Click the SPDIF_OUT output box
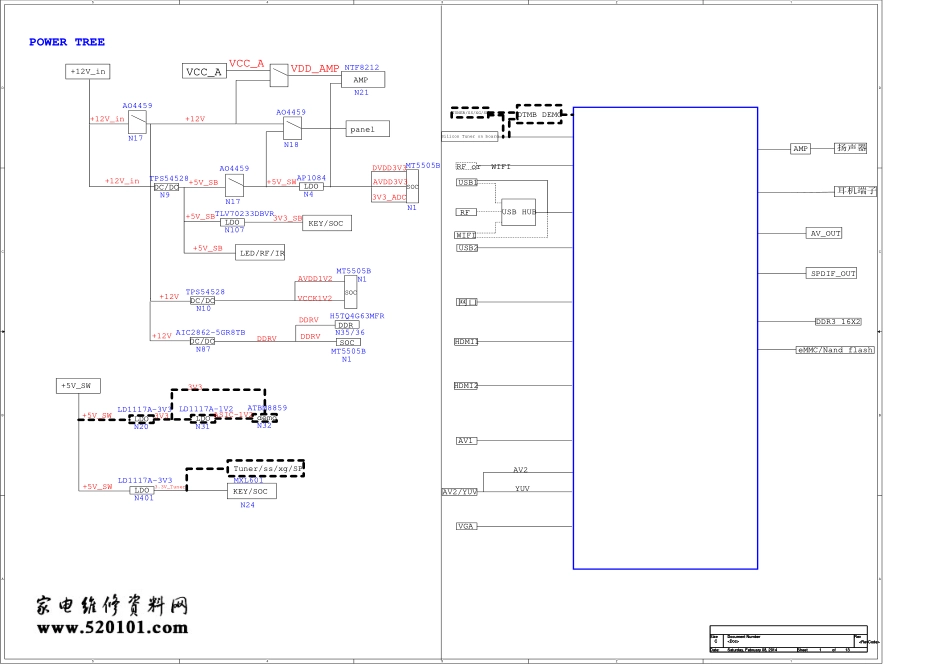The height and width of the screenshot is (672, 950). pyautogui.click(x=832, y=273)
